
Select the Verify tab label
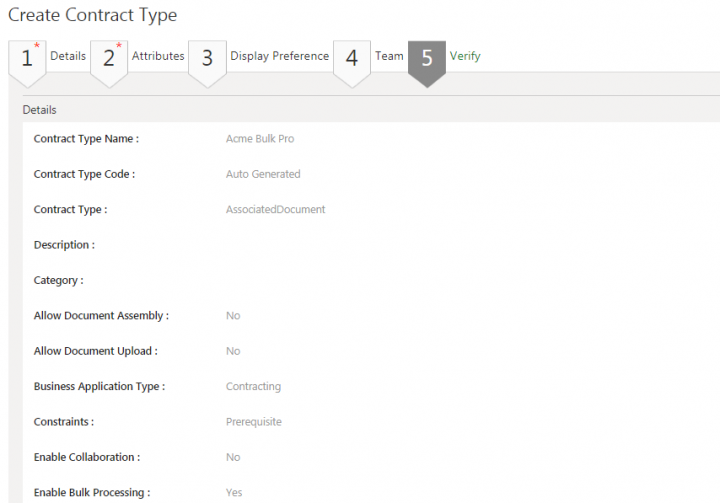pos(465,56)
